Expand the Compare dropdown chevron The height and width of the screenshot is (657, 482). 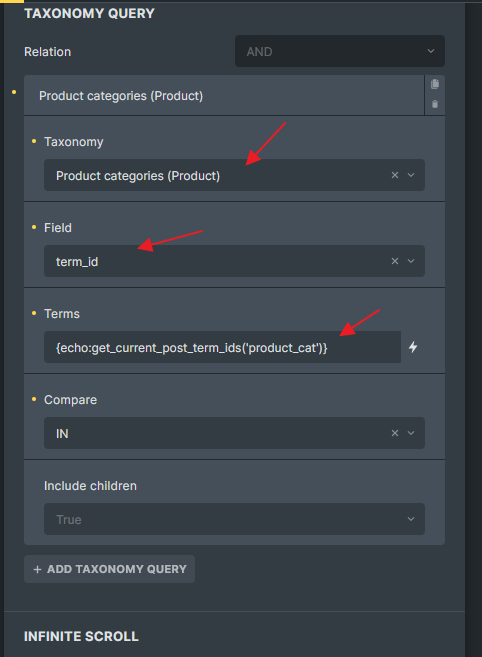pos(411,433)
